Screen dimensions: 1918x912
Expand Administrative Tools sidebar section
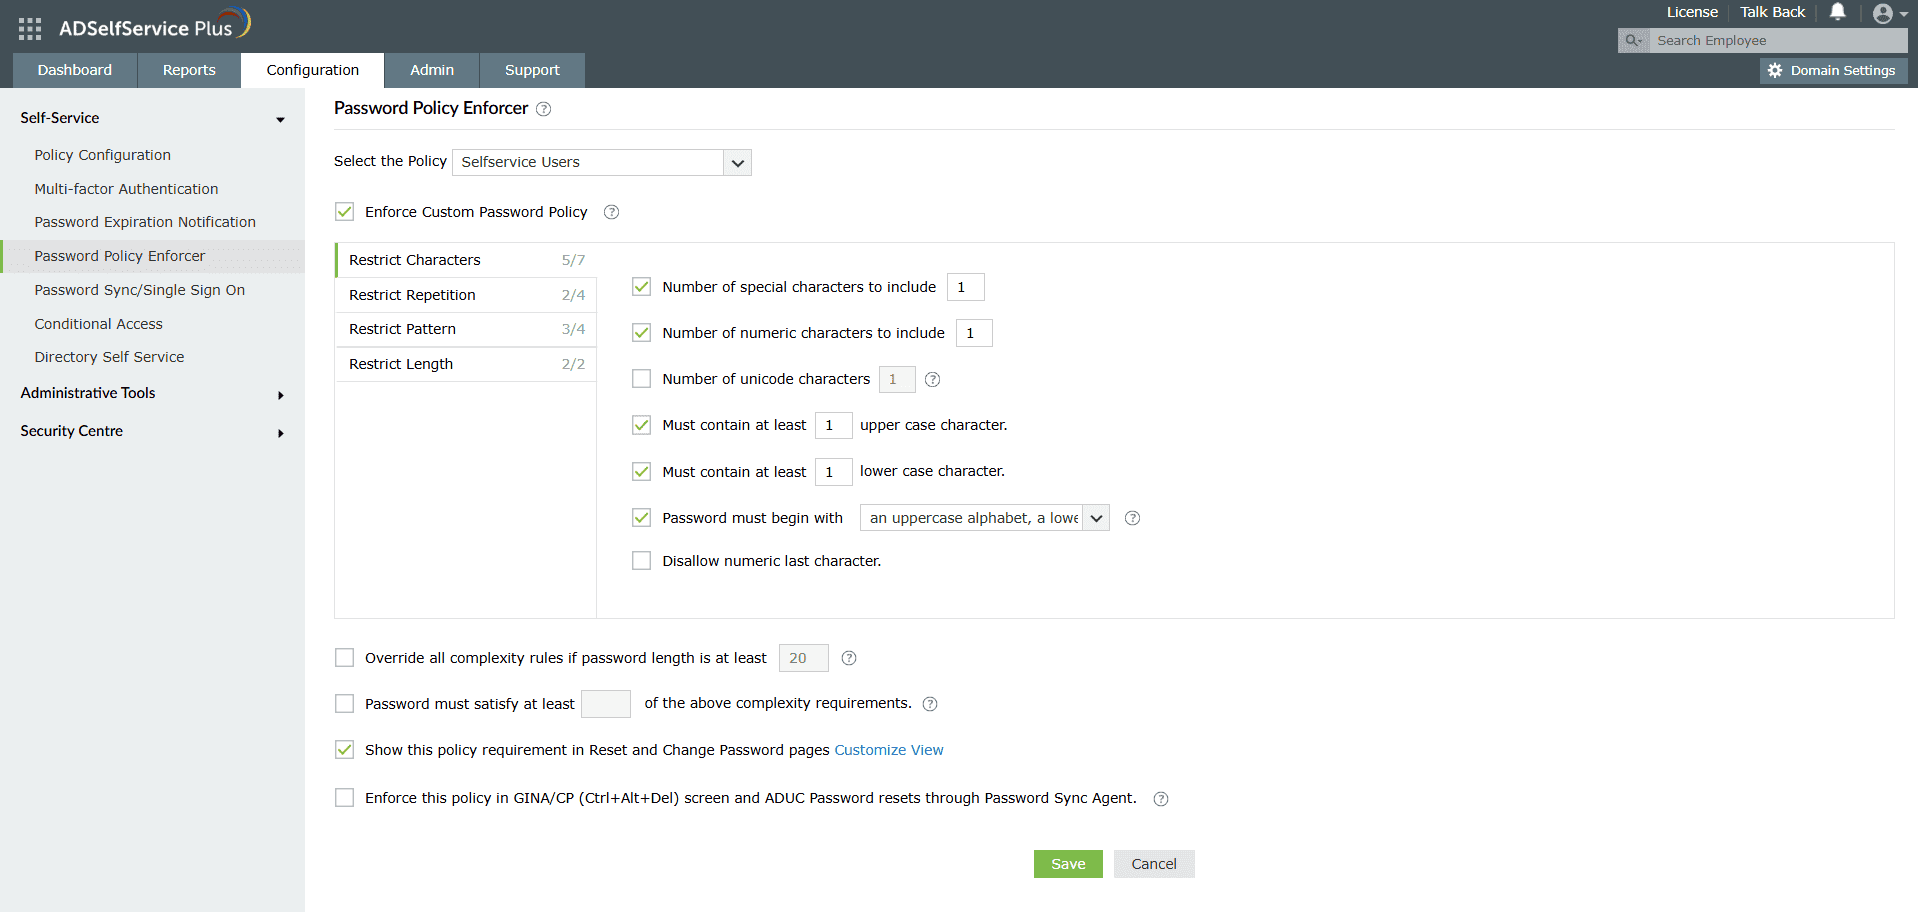click(x=152, y=393)
